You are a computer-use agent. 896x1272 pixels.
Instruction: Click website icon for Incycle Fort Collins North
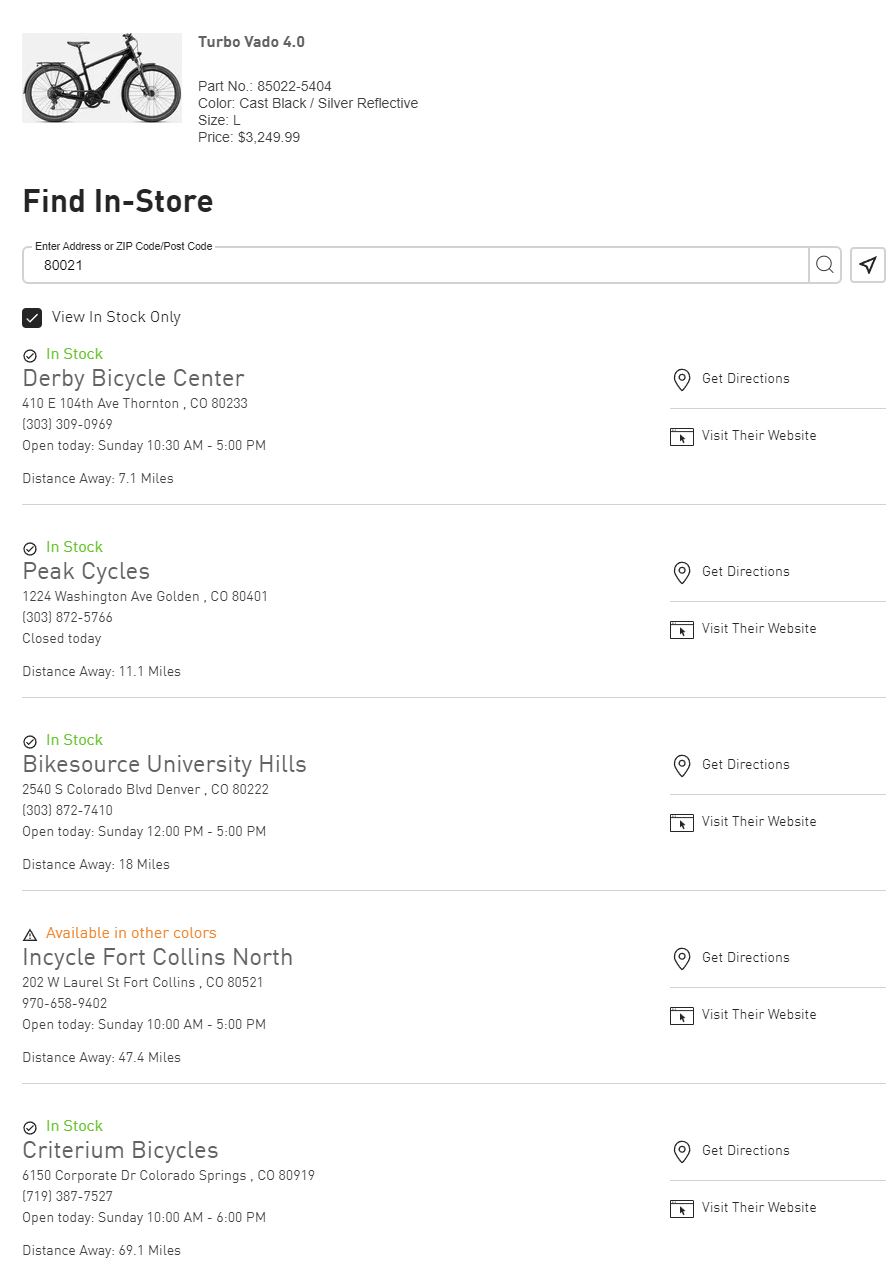682,1015
